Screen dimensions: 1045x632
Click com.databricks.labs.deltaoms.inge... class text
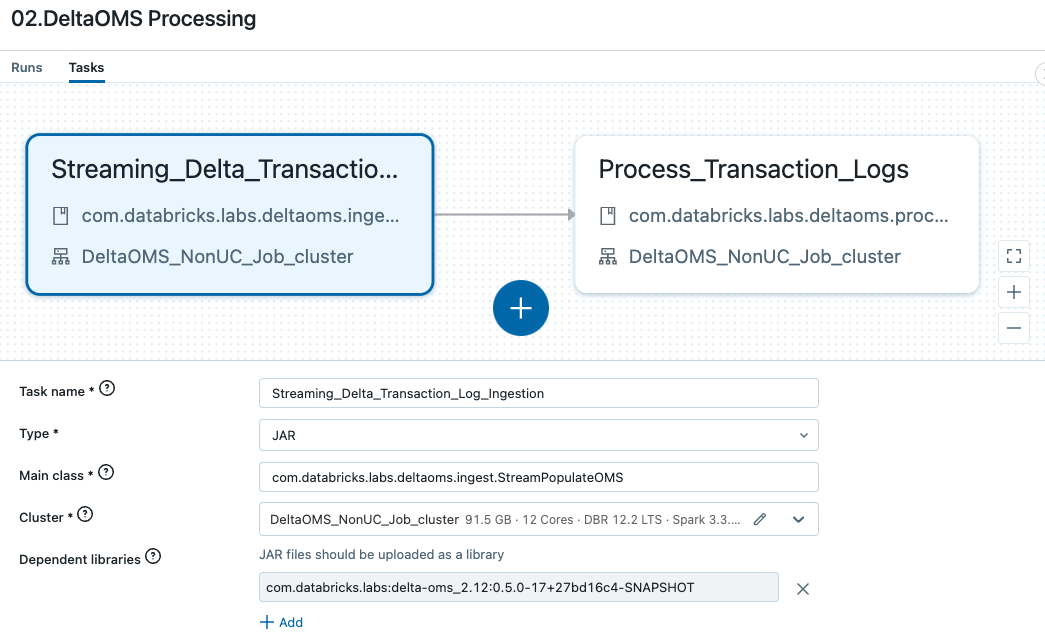241,215
